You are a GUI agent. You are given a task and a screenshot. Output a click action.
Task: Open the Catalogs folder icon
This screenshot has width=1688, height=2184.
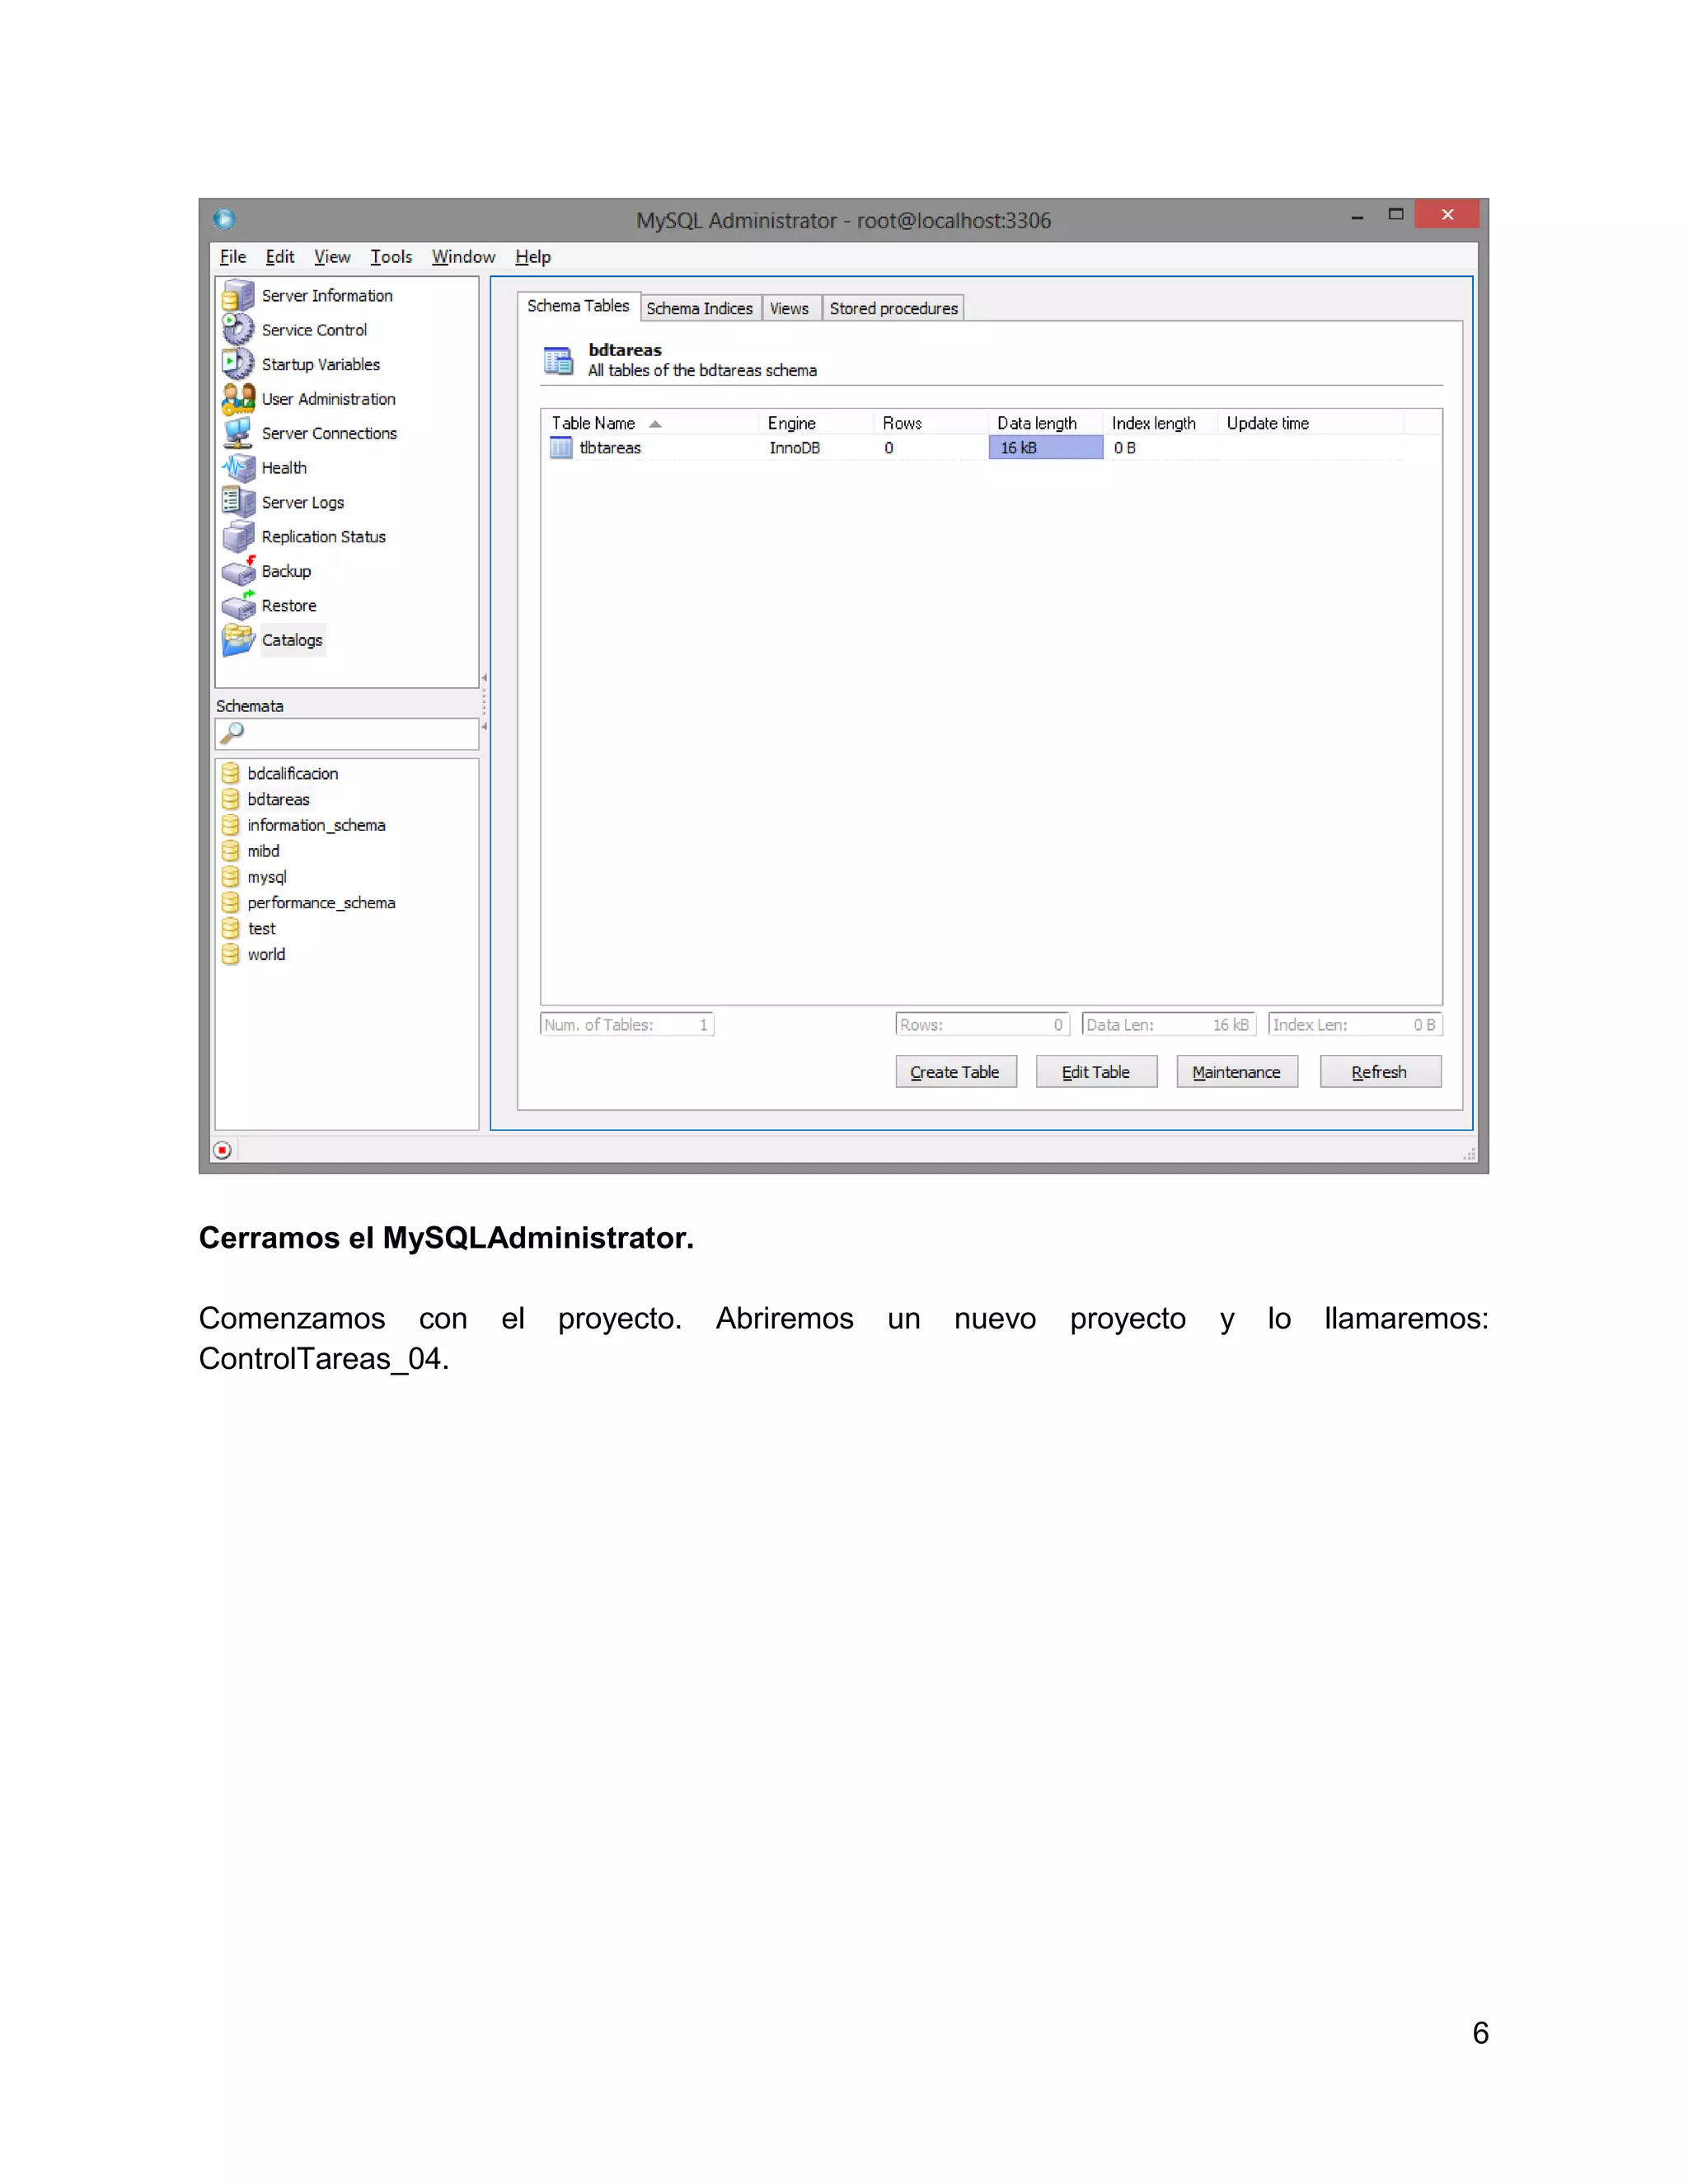tap(238, 640)
